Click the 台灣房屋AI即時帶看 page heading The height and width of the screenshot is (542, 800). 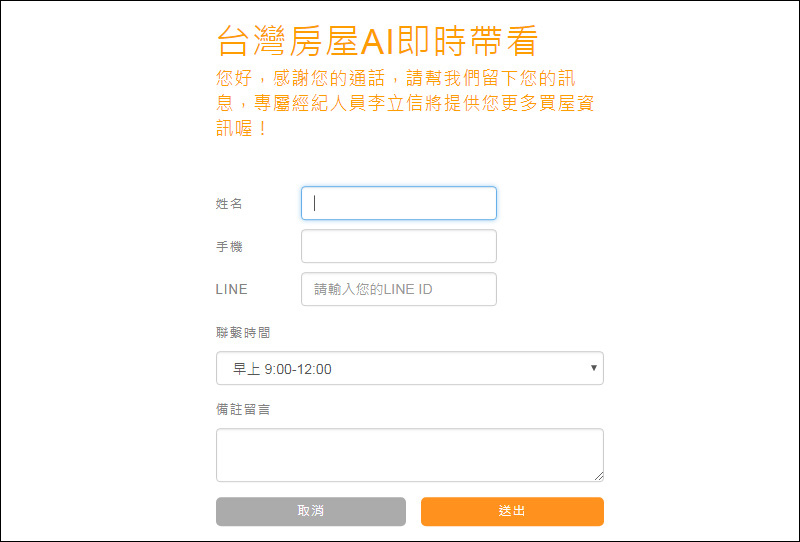tap(378, 41)
